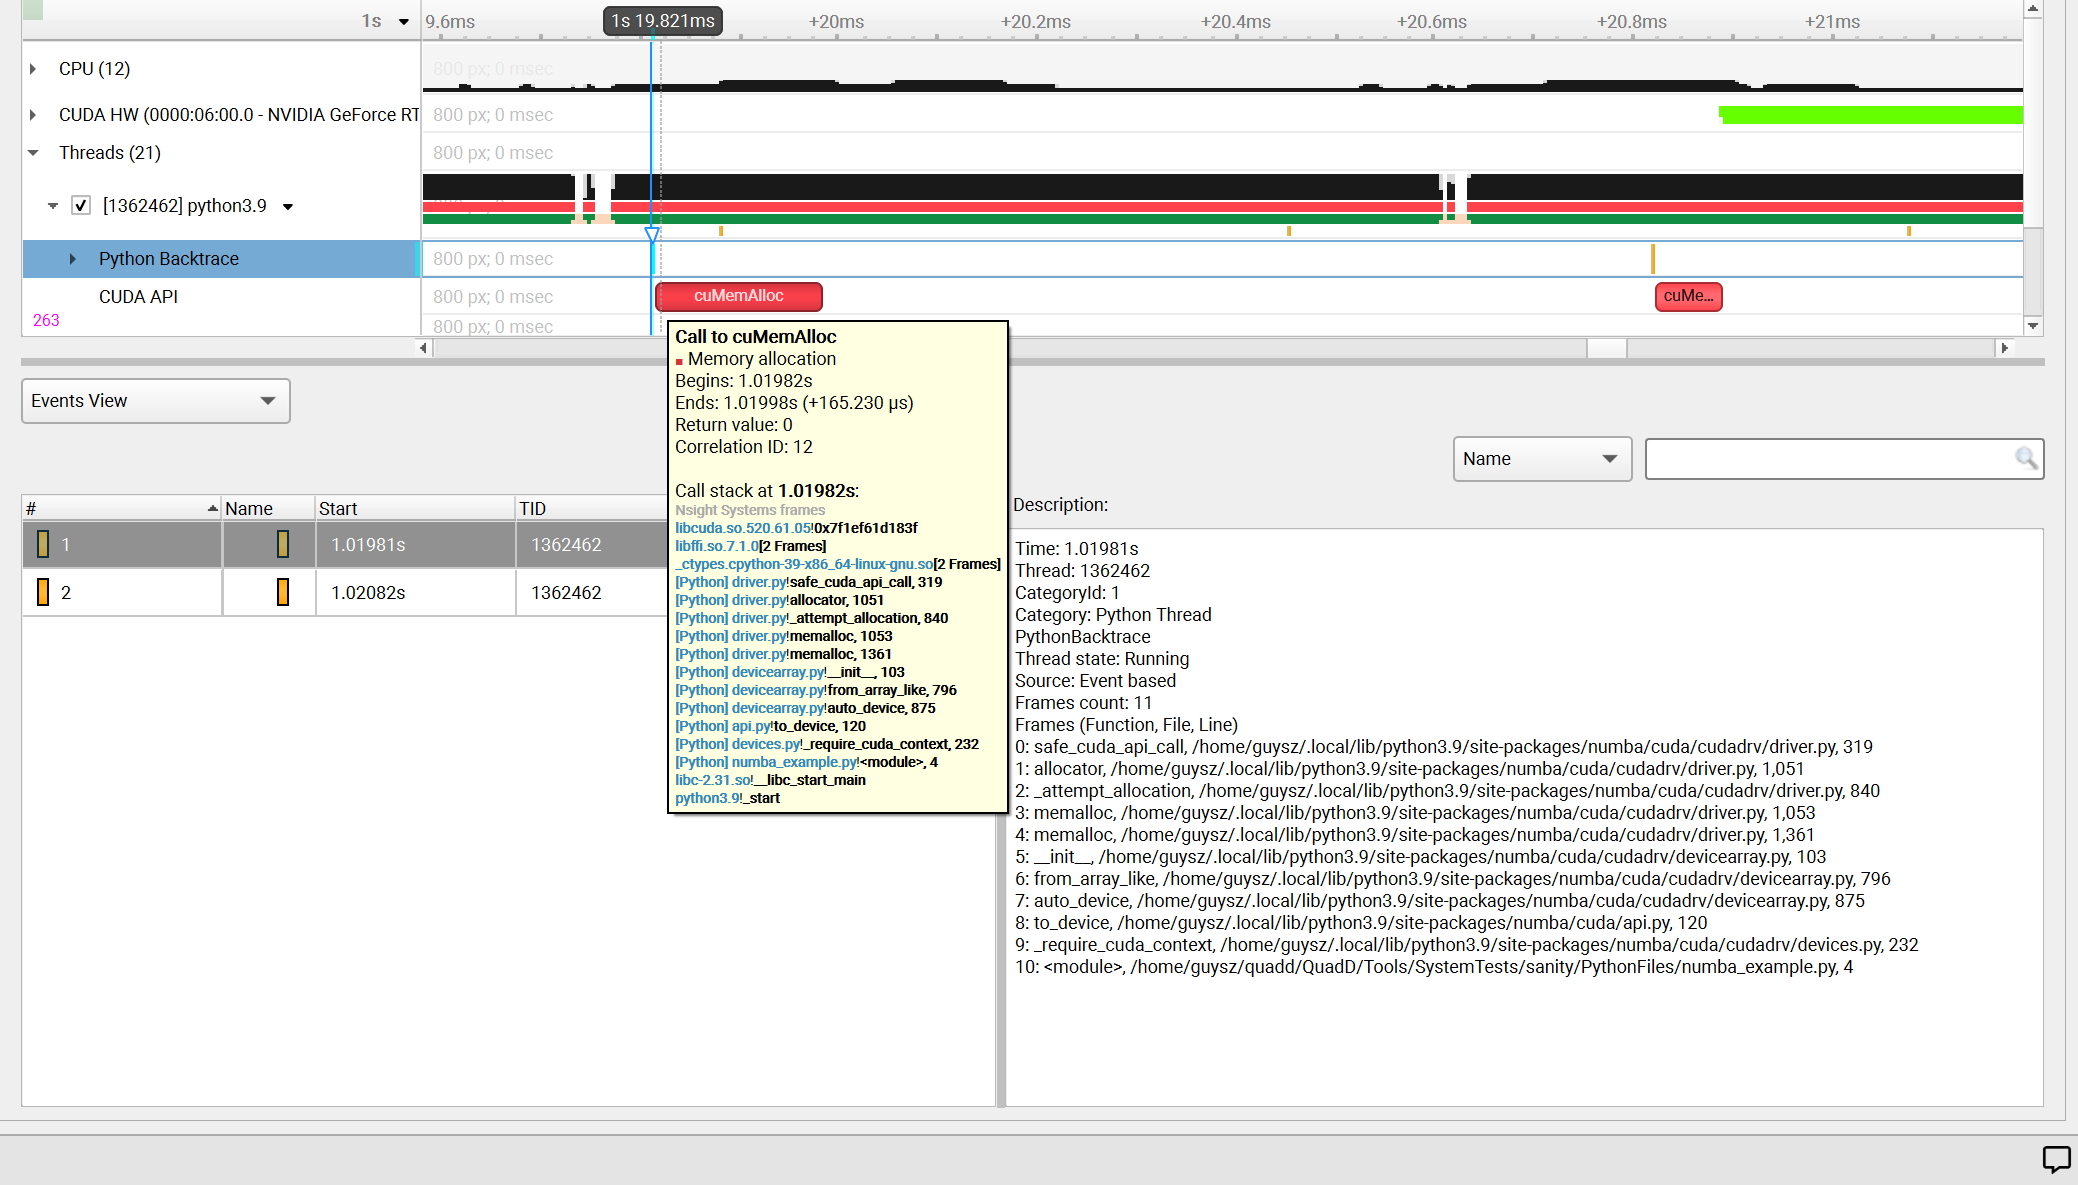Viewport: 2078px width, 1185px height.
Task: Toggle visibility checkbox for python3.9 thread
Action: (x=81, y=204)
